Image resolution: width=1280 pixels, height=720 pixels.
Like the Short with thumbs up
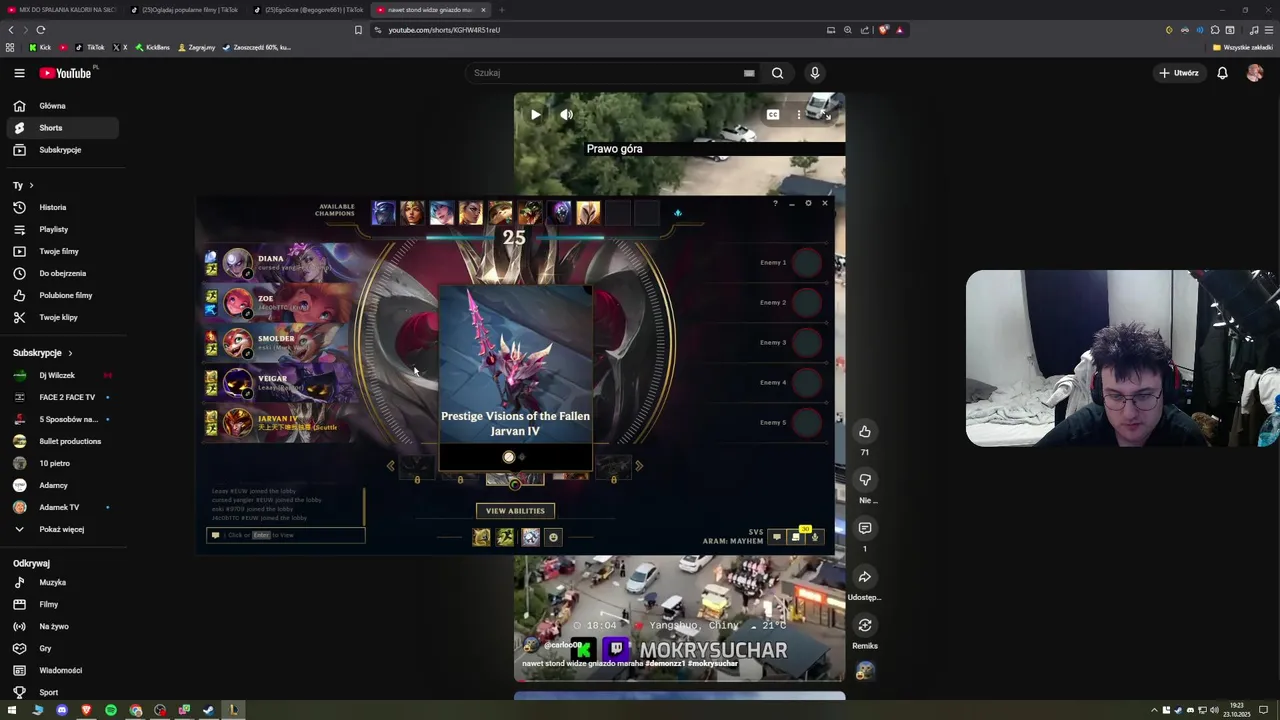click(865, 432)
